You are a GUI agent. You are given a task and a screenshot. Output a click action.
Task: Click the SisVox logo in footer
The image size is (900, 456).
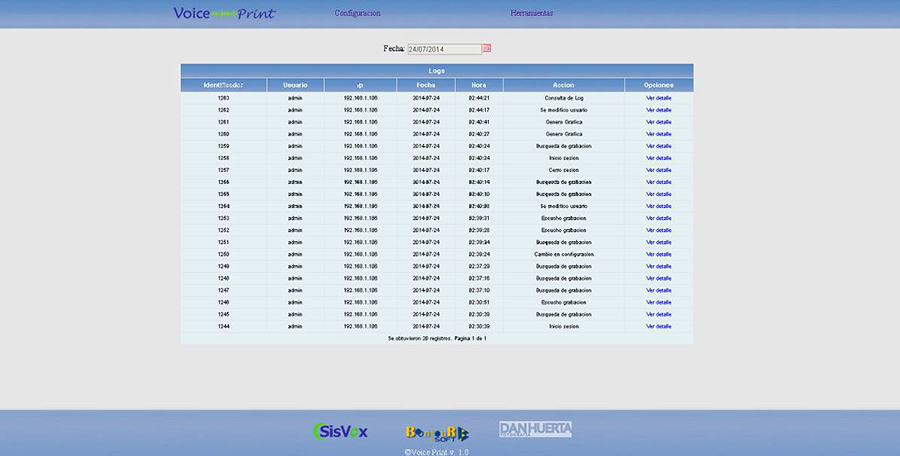click(x=341, y=431)
